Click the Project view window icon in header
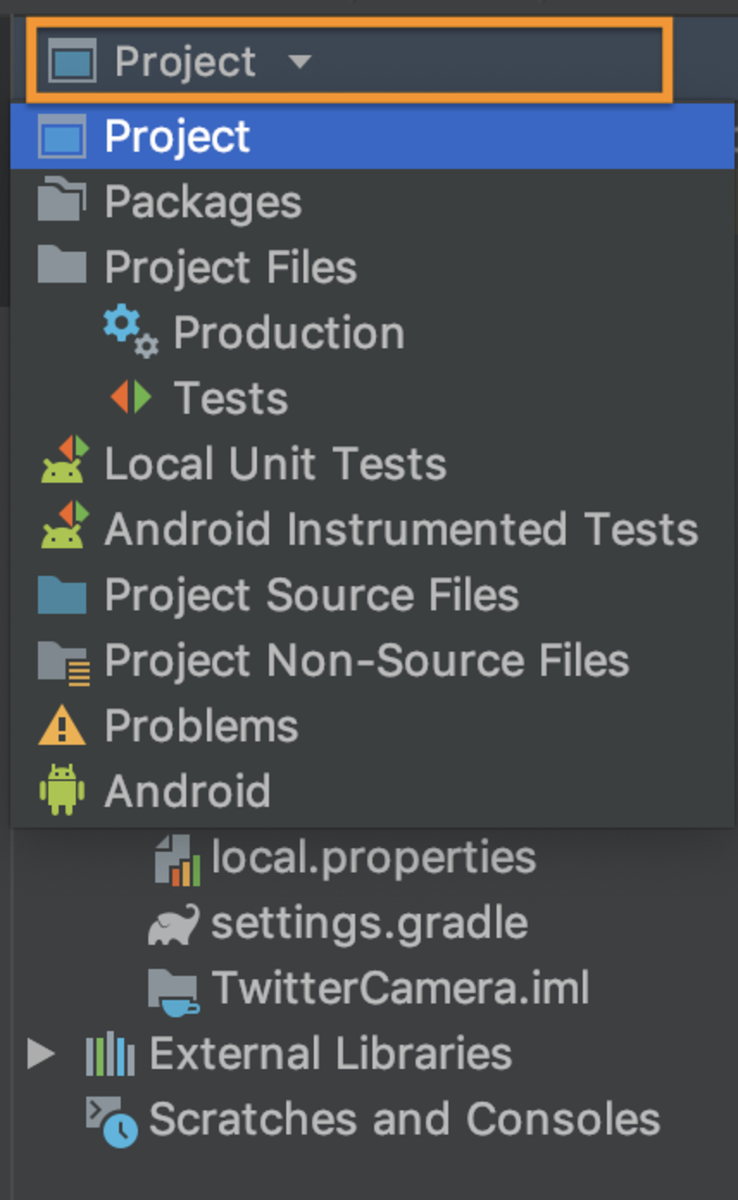Viewport: 738px width, 1200px height. (71, 62)
